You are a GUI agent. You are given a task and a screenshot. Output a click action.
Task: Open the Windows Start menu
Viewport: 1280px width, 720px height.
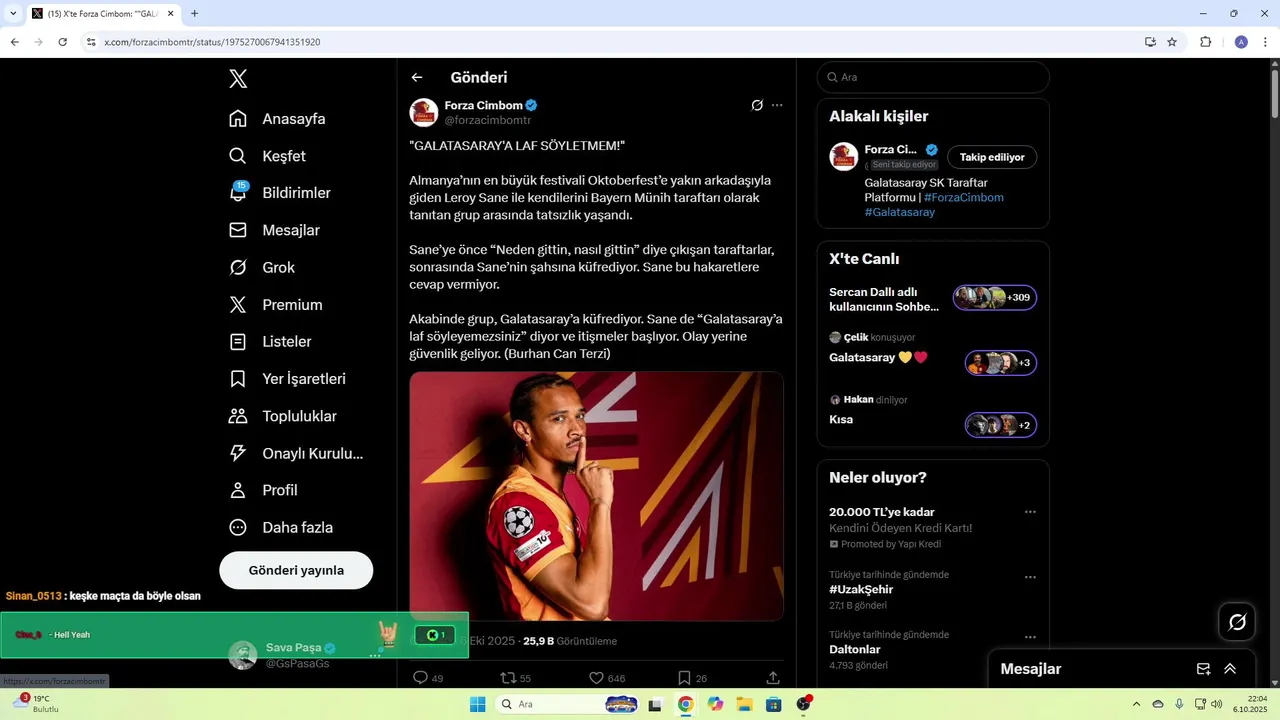coord(478,704)
